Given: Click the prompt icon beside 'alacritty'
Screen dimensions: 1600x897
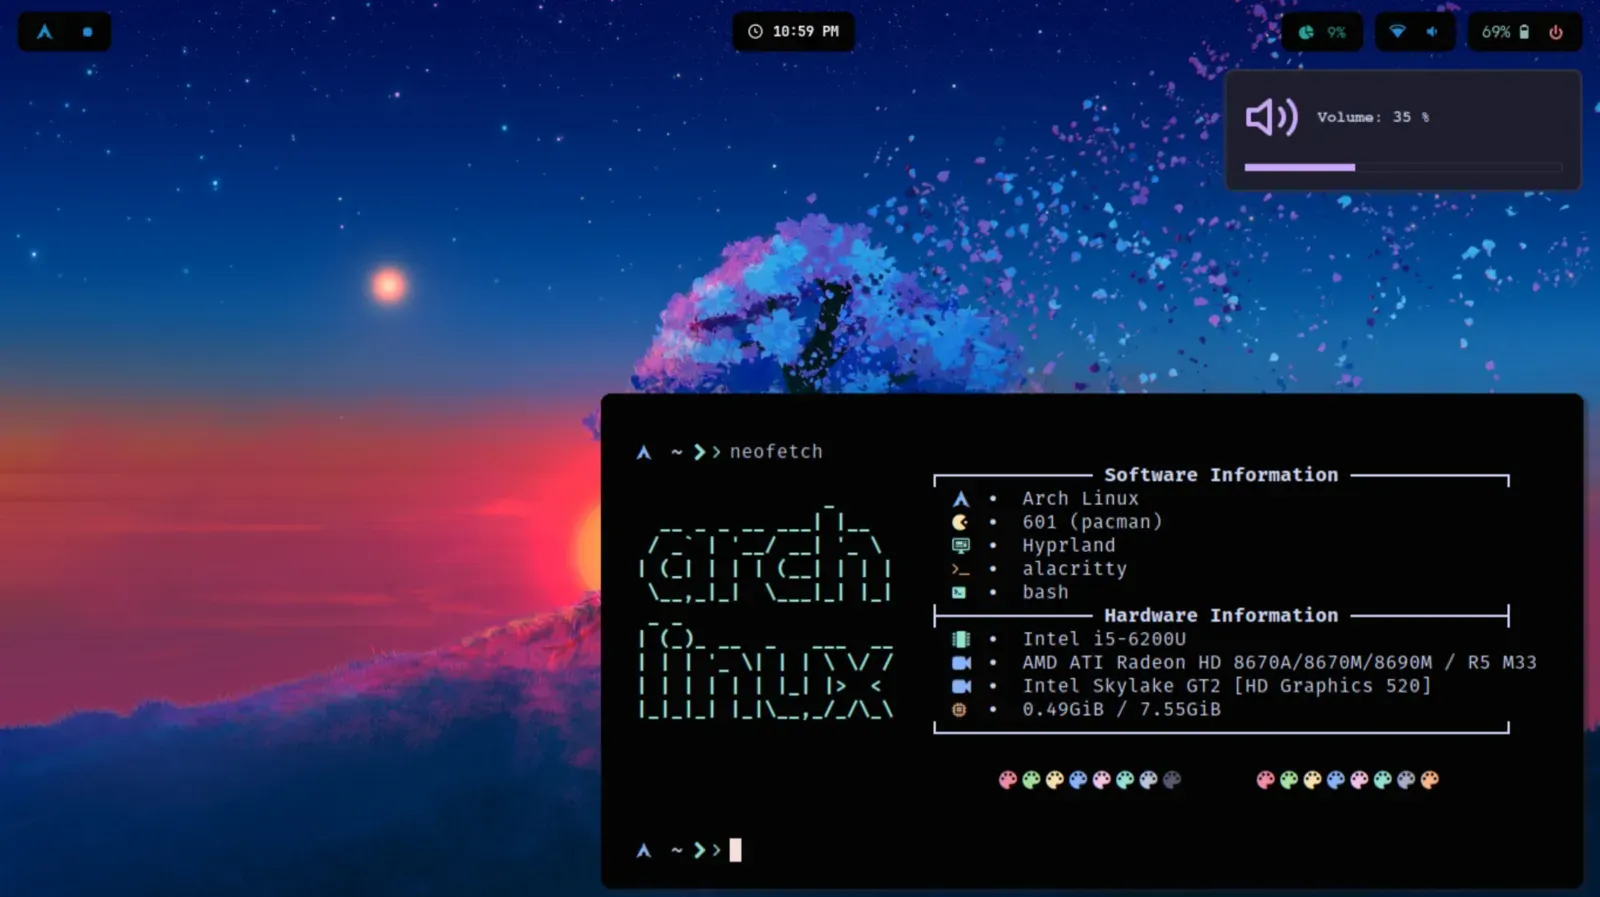Looking at the screenshot, I should tap(960, 569).
